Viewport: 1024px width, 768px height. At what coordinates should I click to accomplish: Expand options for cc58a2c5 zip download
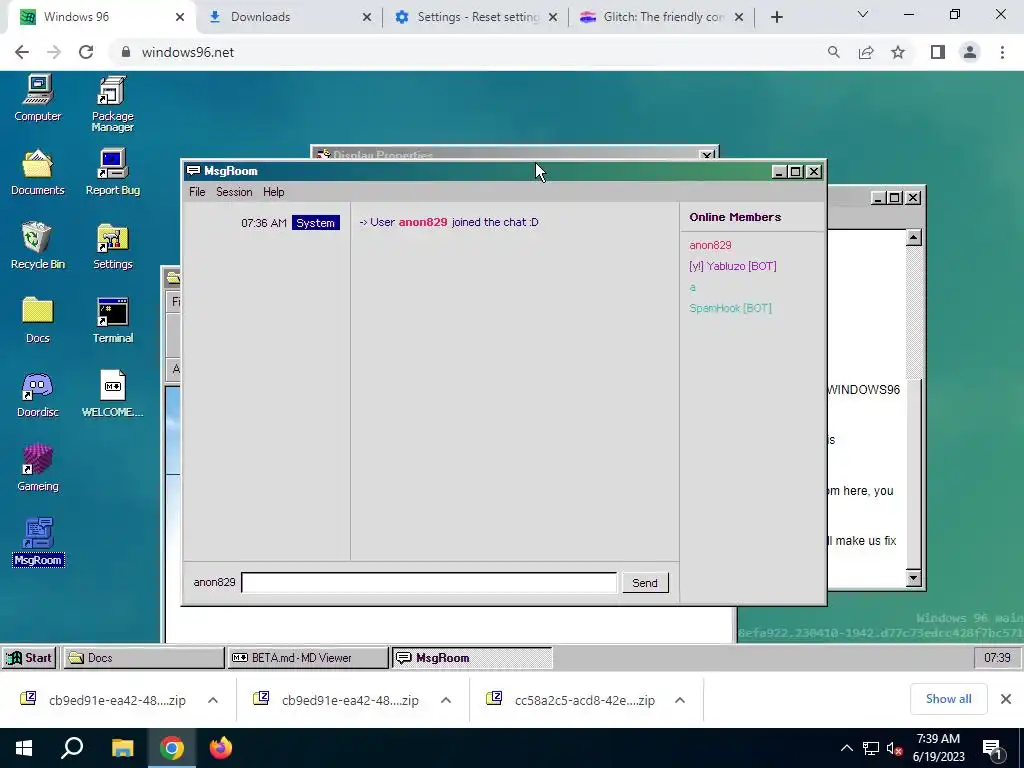680,700
